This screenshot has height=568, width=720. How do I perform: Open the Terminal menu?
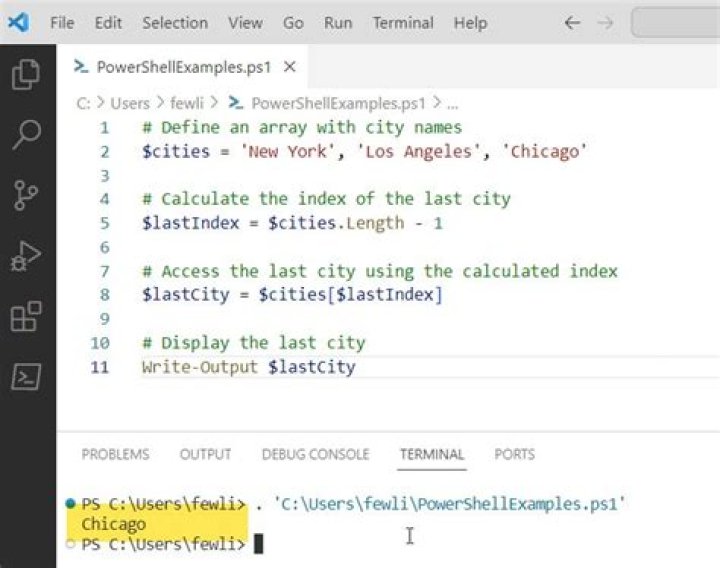click(x=403, y=22)
